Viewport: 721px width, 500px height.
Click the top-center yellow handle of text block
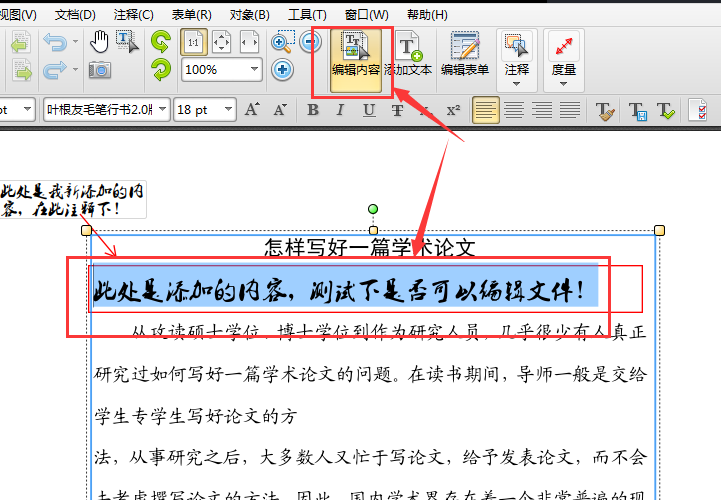pos(373,230)
